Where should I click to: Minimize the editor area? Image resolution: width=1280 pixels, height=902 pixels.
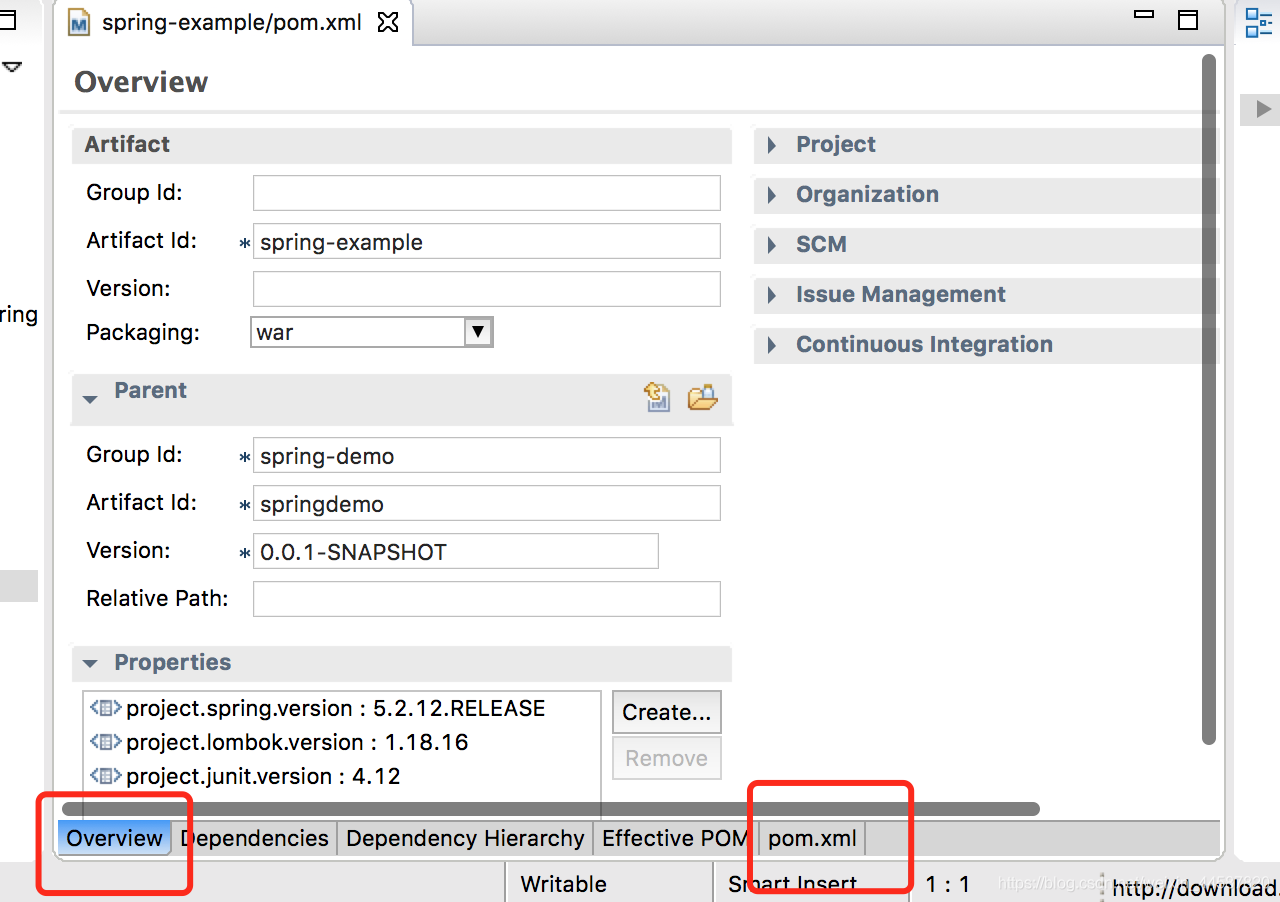coord(1144,15)
